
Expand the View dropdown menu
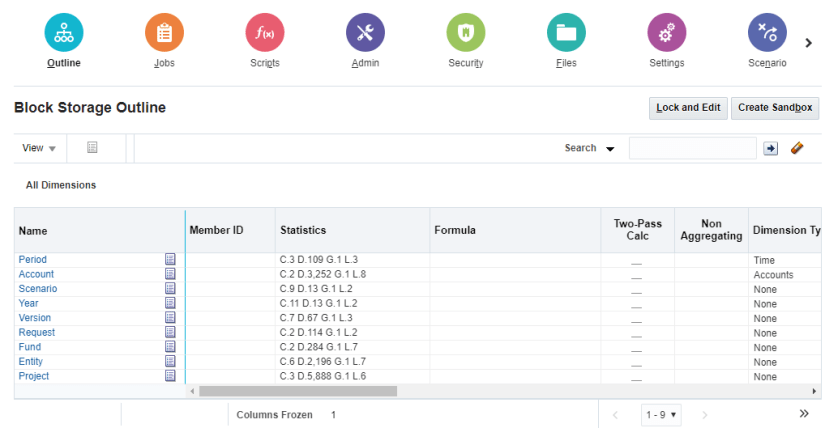[39, 148]
